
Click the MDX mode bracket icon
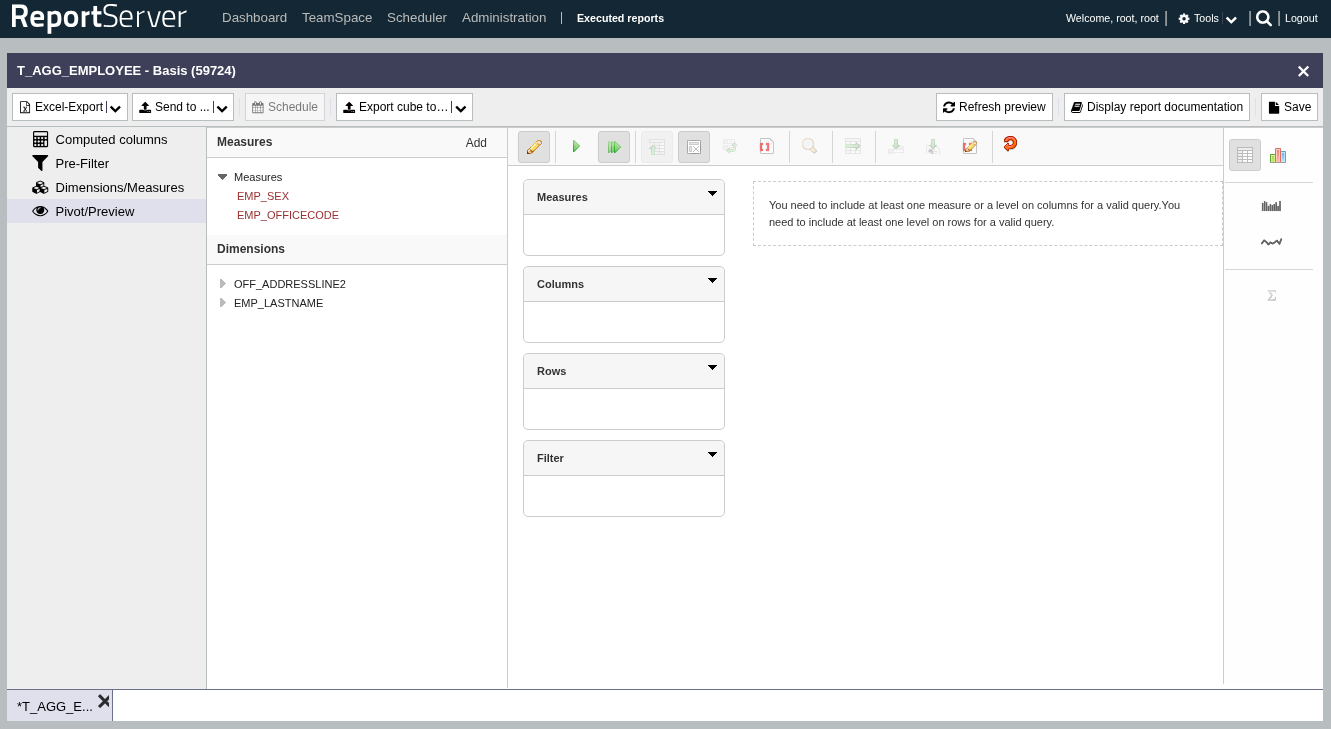click(x=766, y=147)
